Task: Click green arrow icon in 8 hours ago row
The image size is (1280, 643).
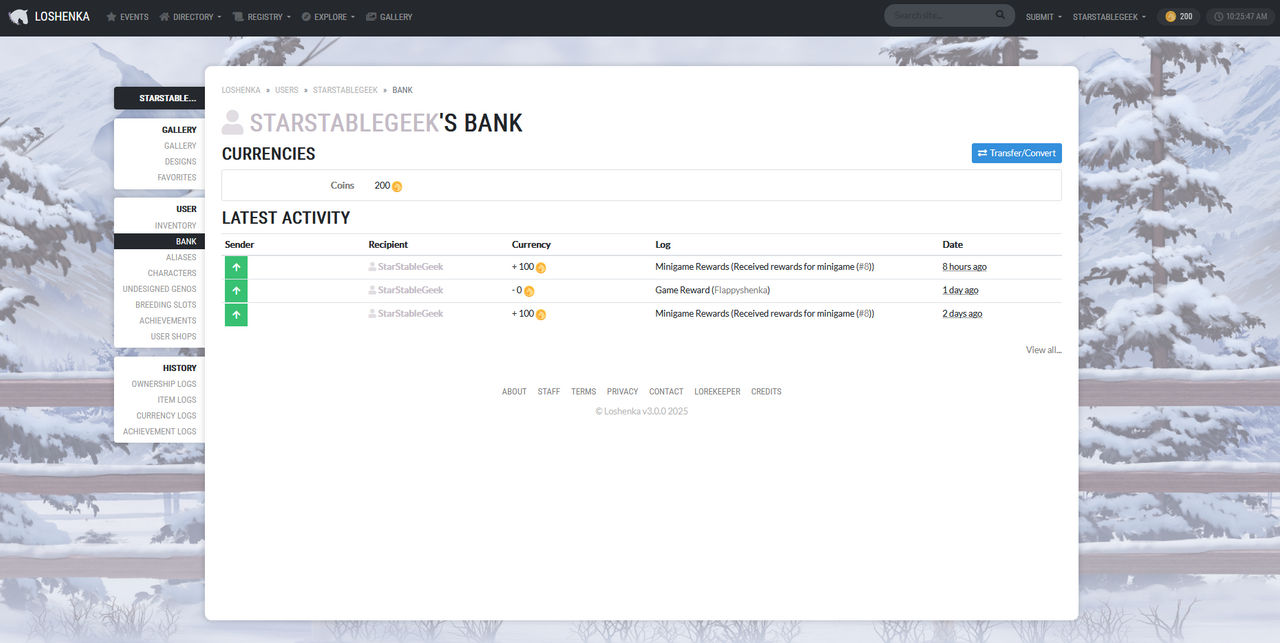Action: pyautogui.click(x=236, y=267)
